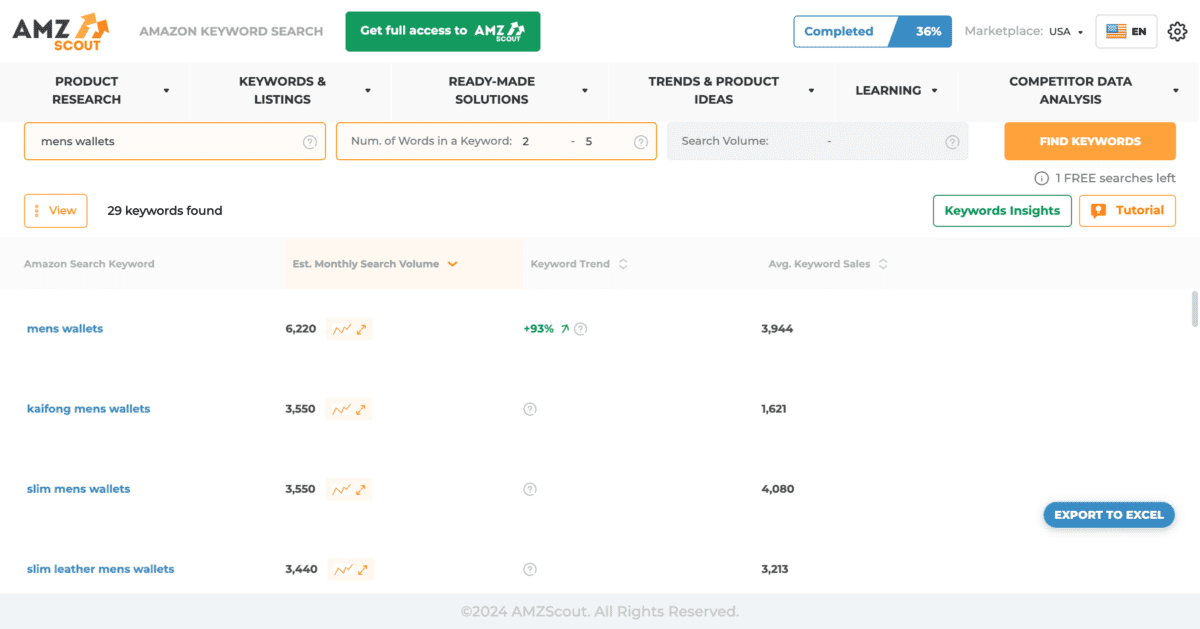1200x629 pixels.
Task: Click the US flag icon
Action: click(1116, 32)
